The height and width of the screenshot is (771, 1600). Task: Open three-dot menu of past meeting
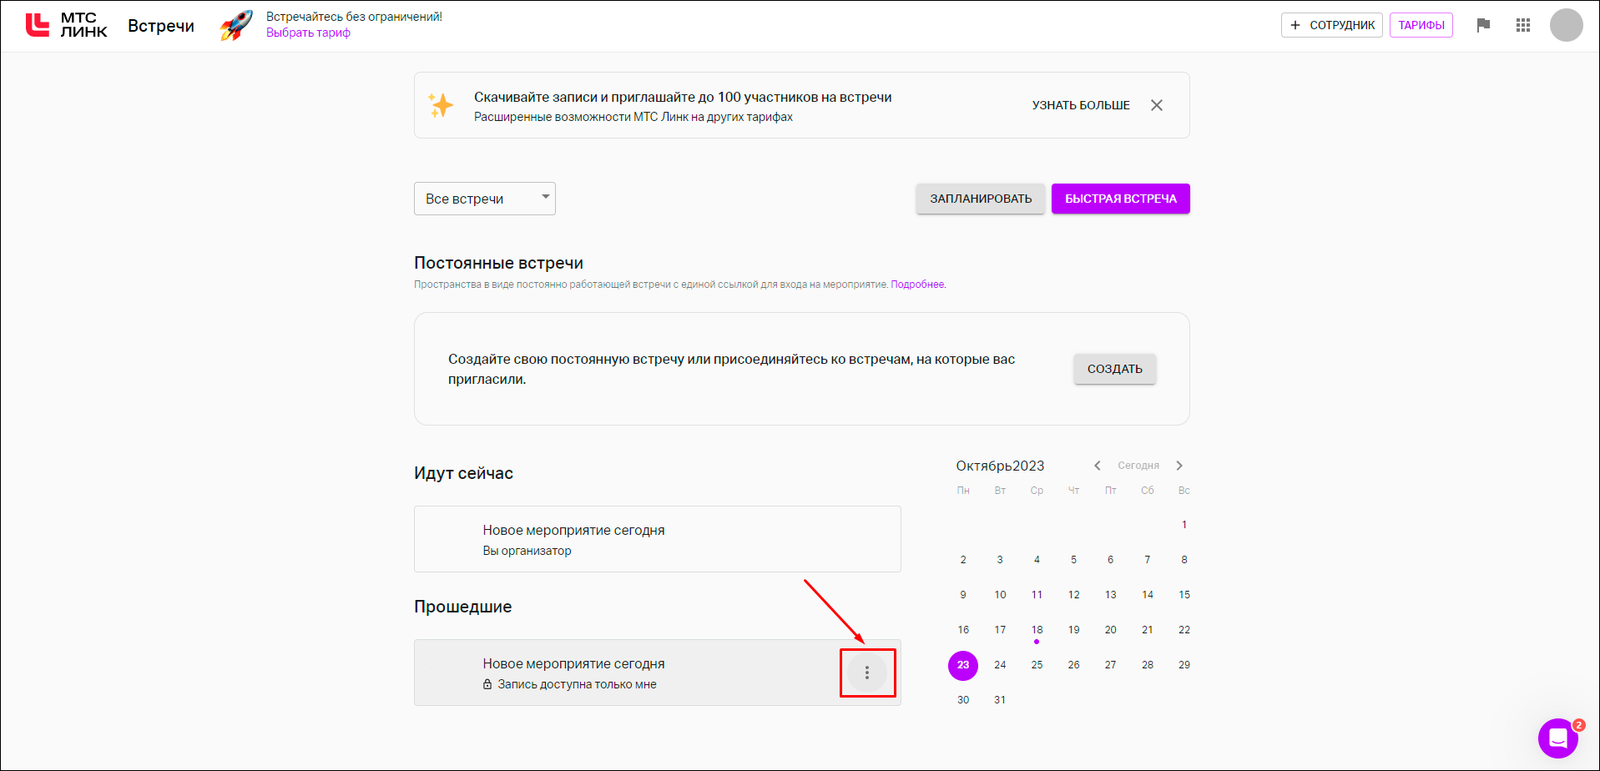[x=867, y=673]
